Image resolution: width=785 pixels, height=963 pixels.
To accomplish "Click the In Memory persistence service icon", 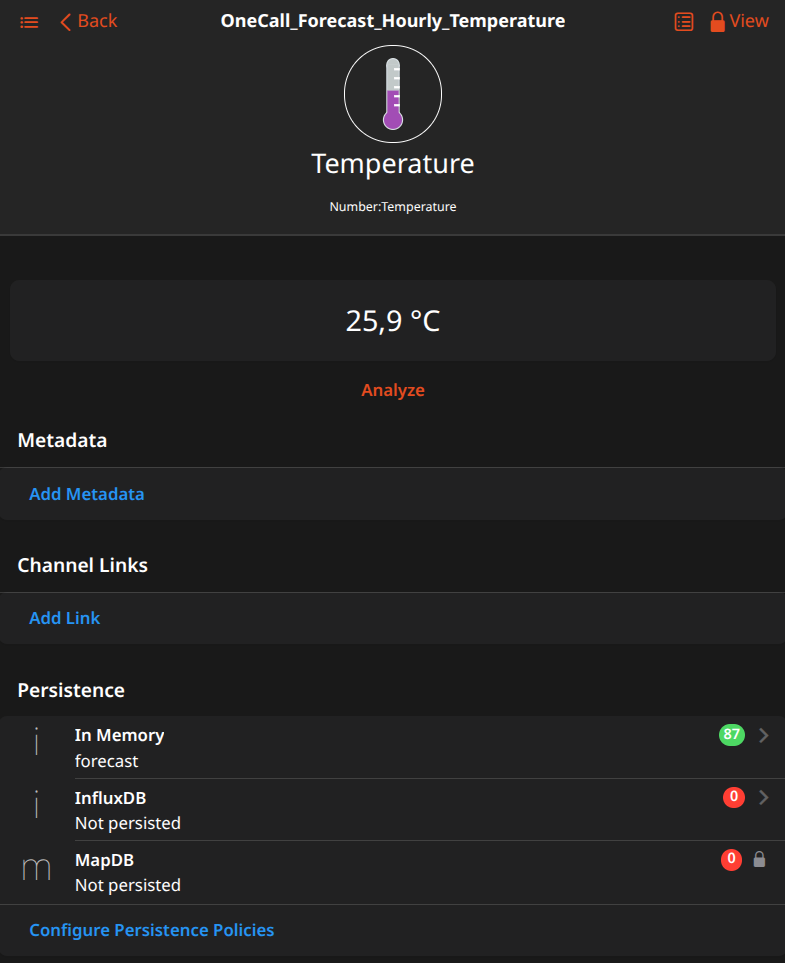I will pyautogui.click(x=37, y=741).
